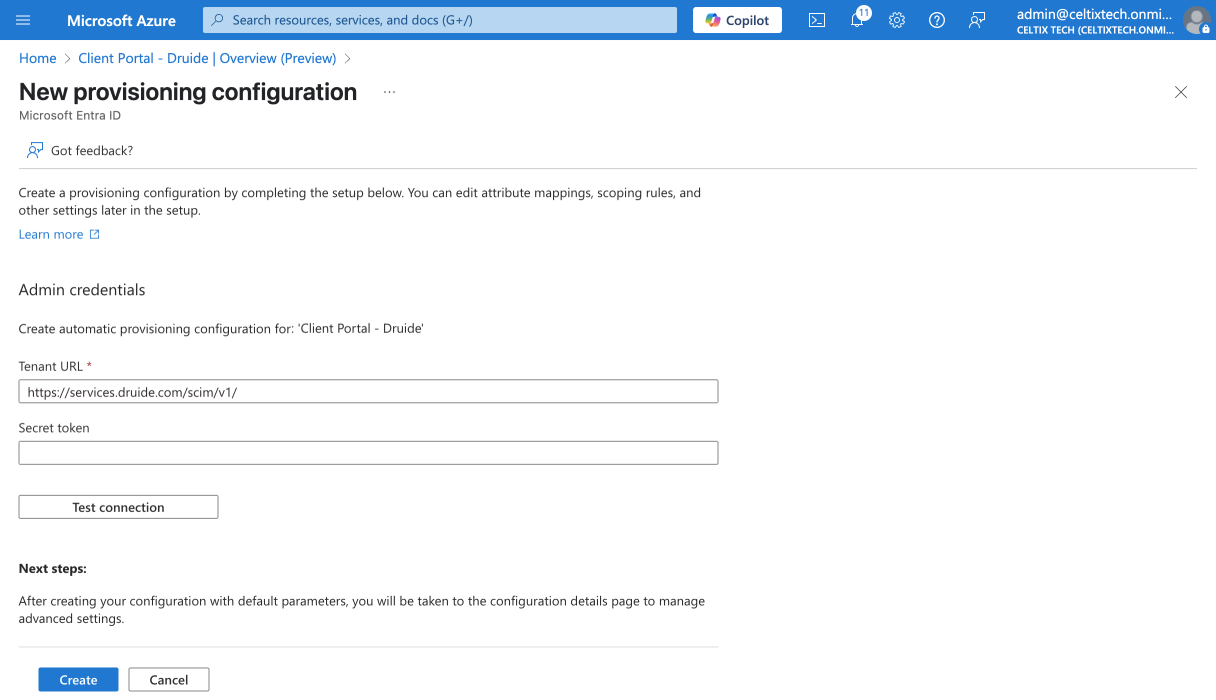Open the Support and troubleshooting help icon

[937, 20]
